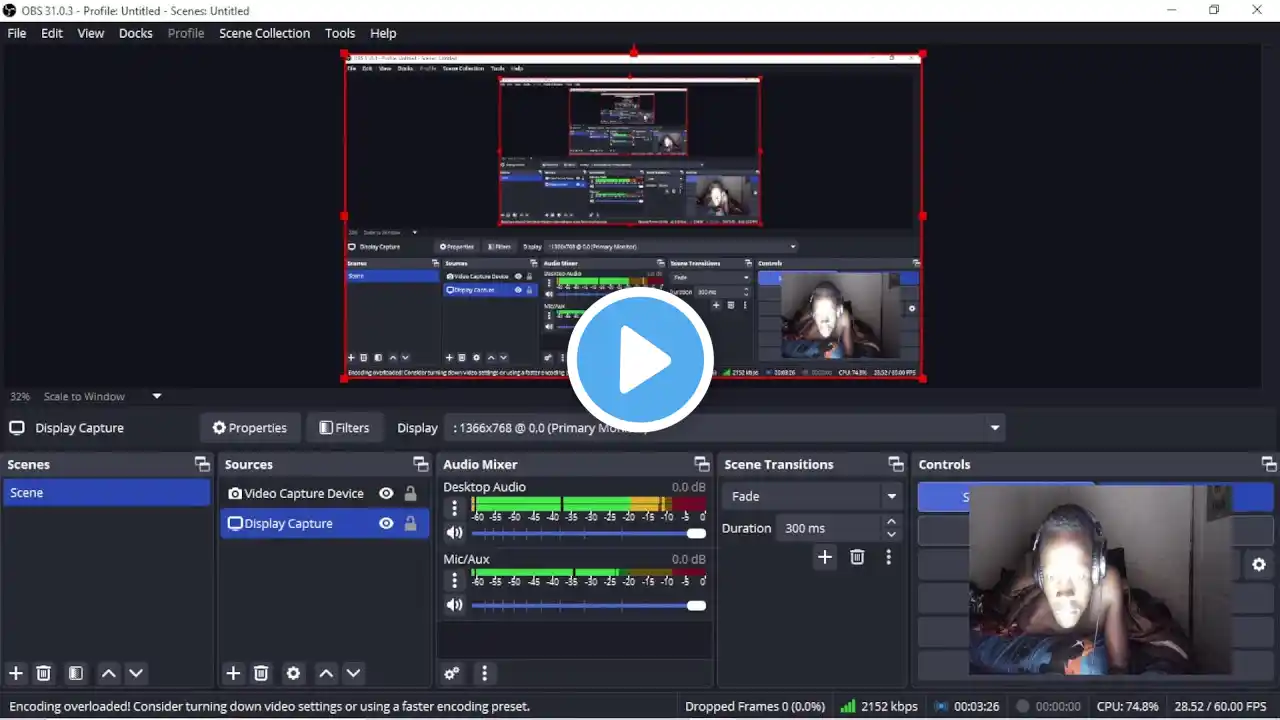The height and width of the screenshot is (720, 1280).
Task: Open advanced audio properties gears icon
Action: click(x=452, y=674)
